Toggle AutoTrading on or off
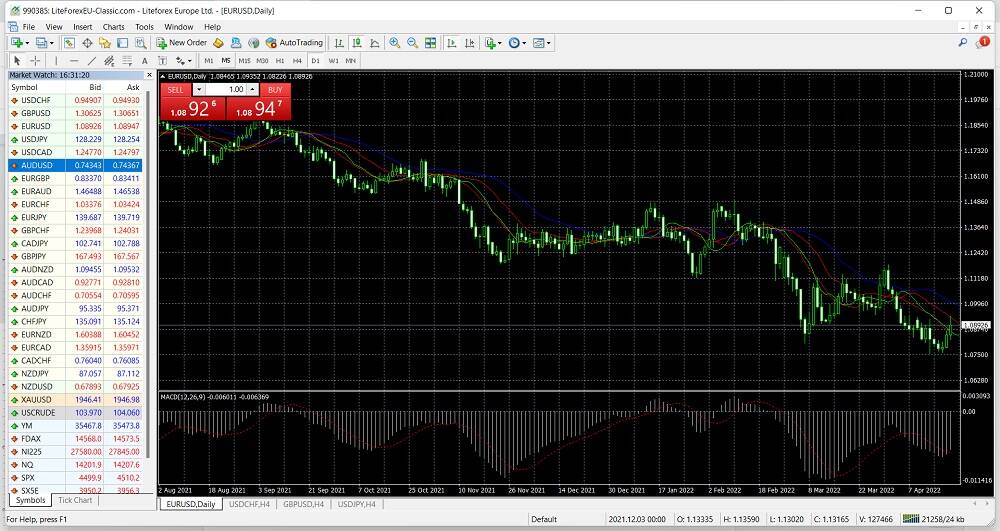Screen dimensions: 1000x531 pos(295,43)
